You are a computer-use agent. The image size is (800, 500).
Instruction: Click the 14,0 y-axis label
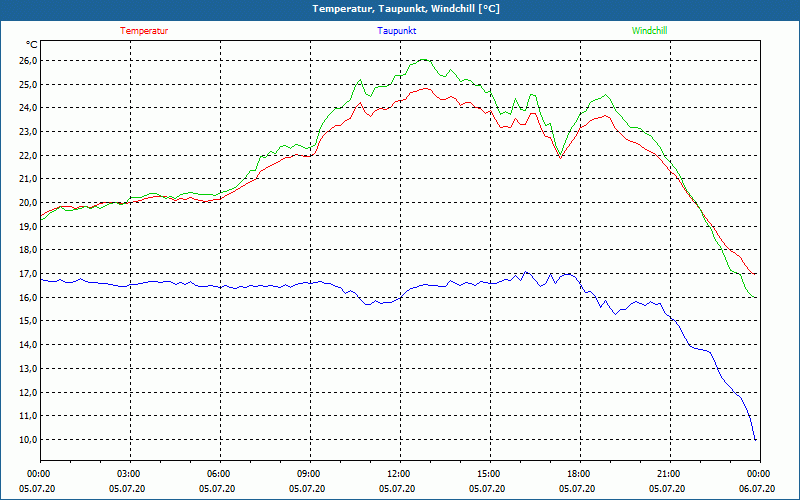click(x=28, y=344)
